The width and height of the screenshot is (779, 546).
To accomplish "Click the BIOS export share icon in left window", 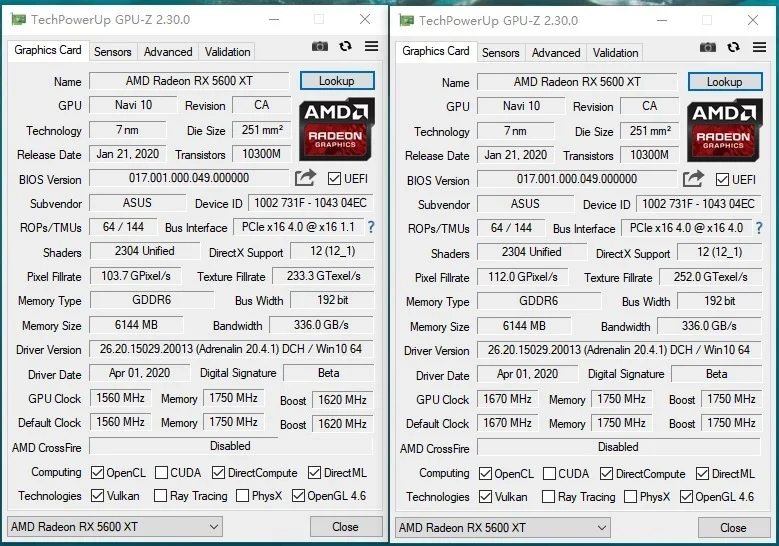I will tap(305, 177).
